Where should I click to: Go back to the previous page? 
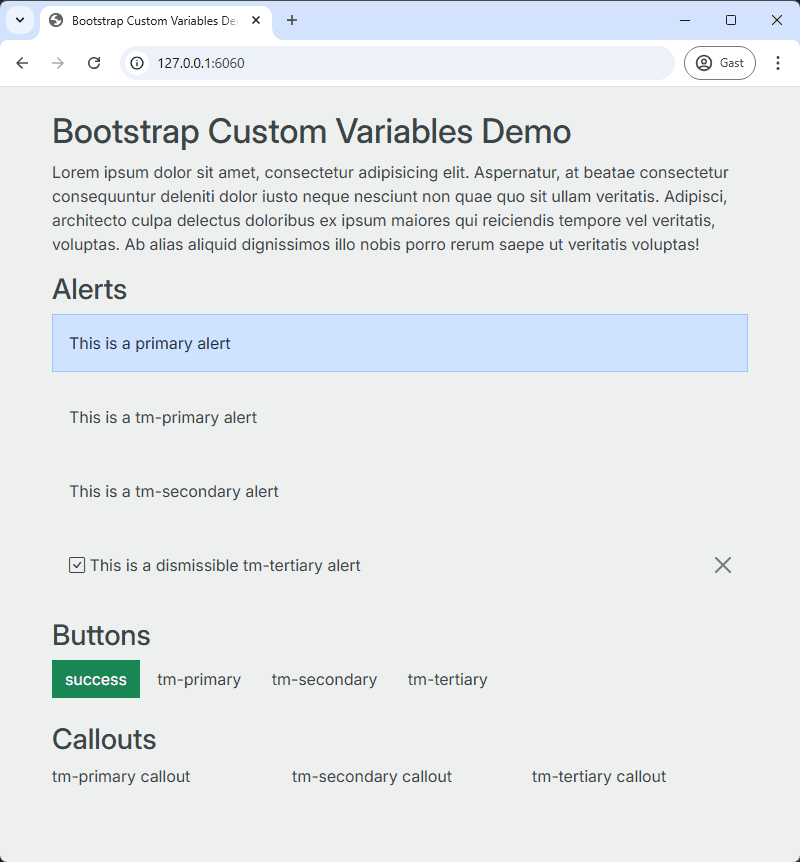coord(22,63)
